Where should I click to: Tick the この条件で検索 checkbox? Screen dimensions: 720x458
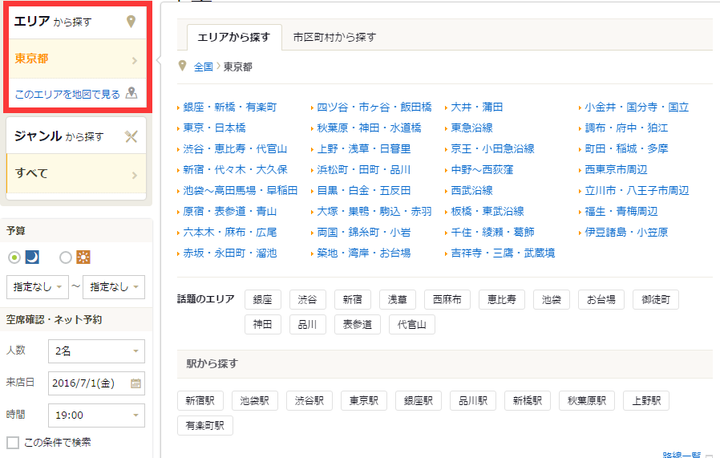[13, 443]
